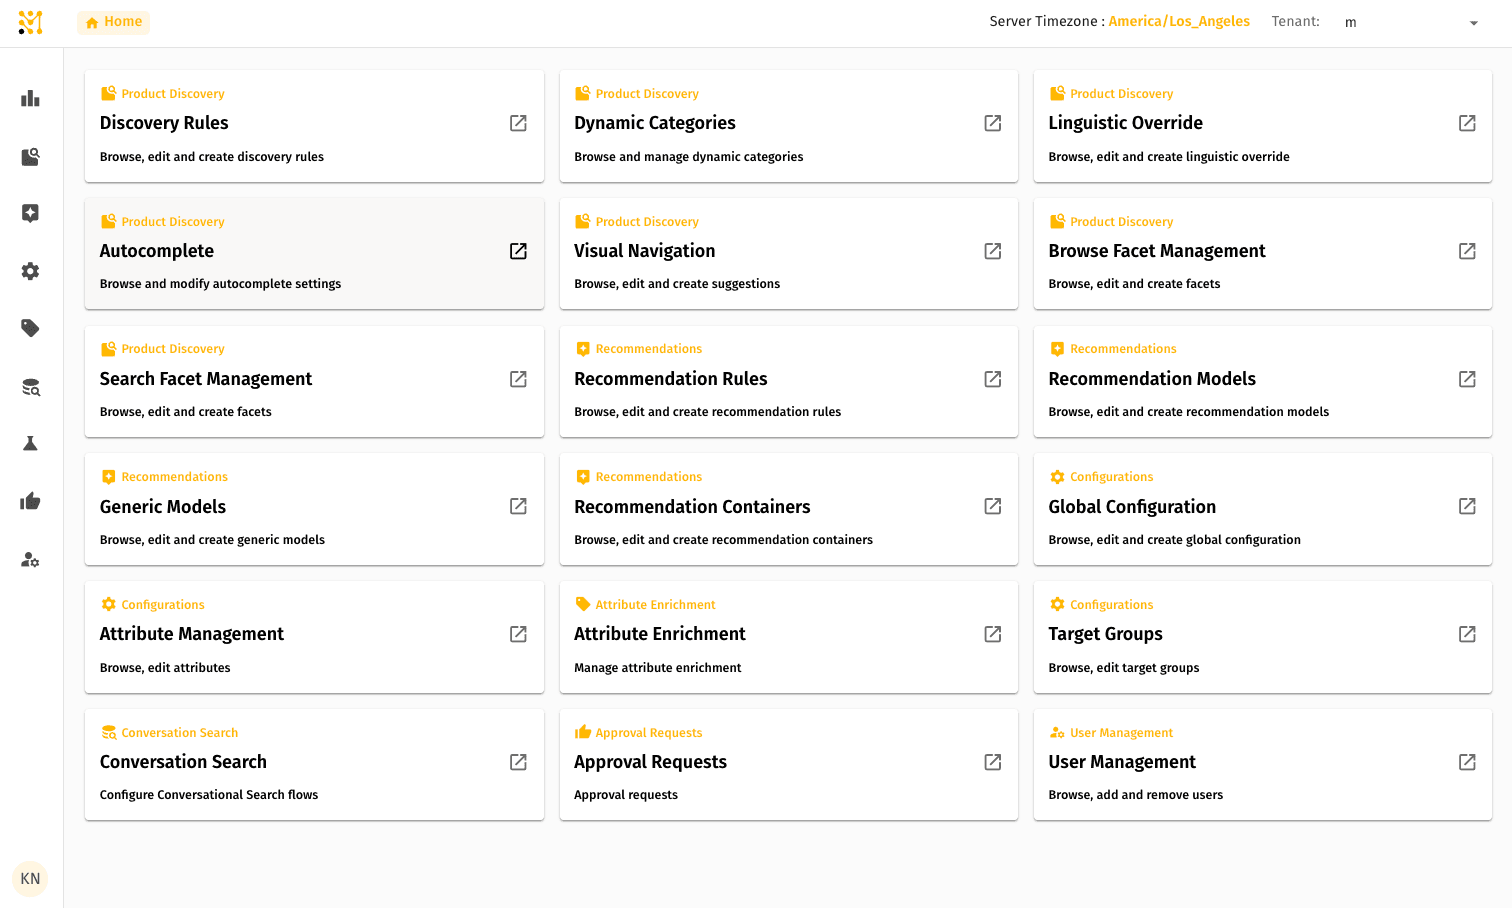This screenshot has height=908, width=1512.
Task: Open Search Facet Management external link icon
Action: [518, 379]
